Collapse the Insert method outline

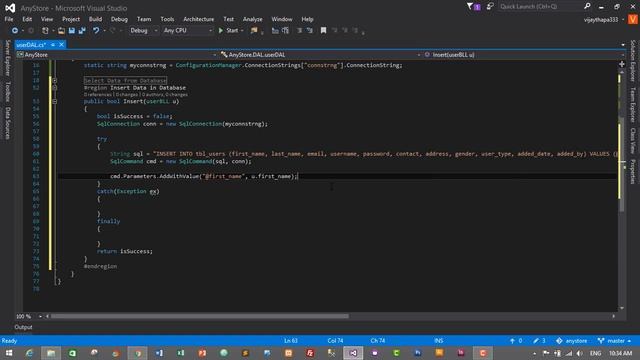click(55, 101)
